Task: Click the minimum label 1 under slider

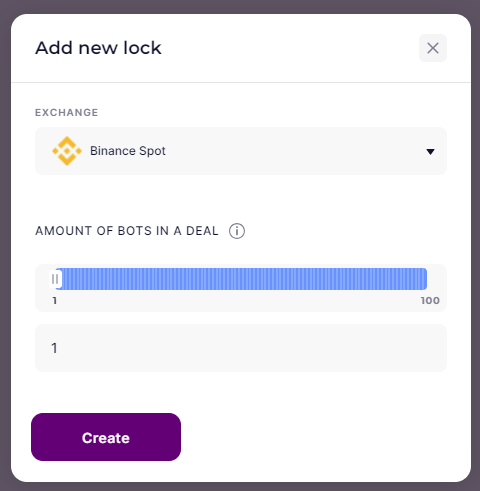Action: (x=55, y=301)
